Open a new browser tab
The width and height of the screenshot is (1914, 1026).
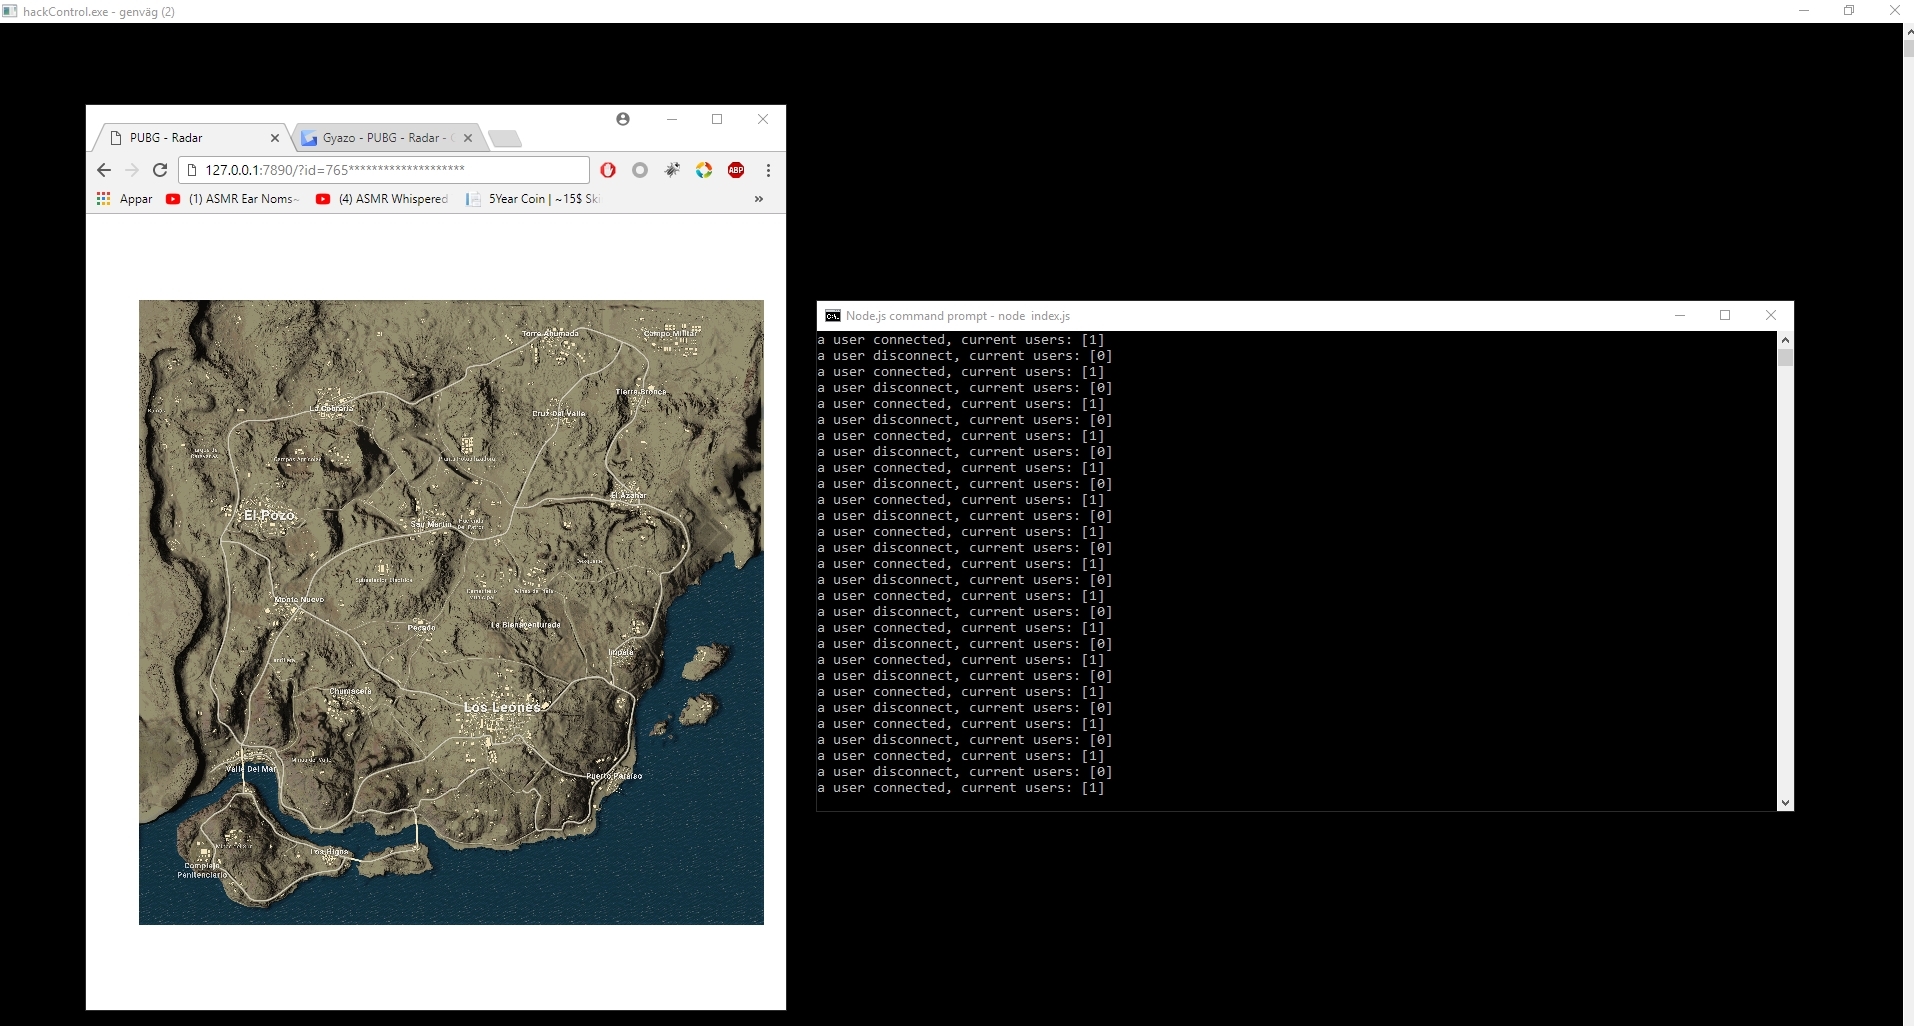(x=505, y=138)
